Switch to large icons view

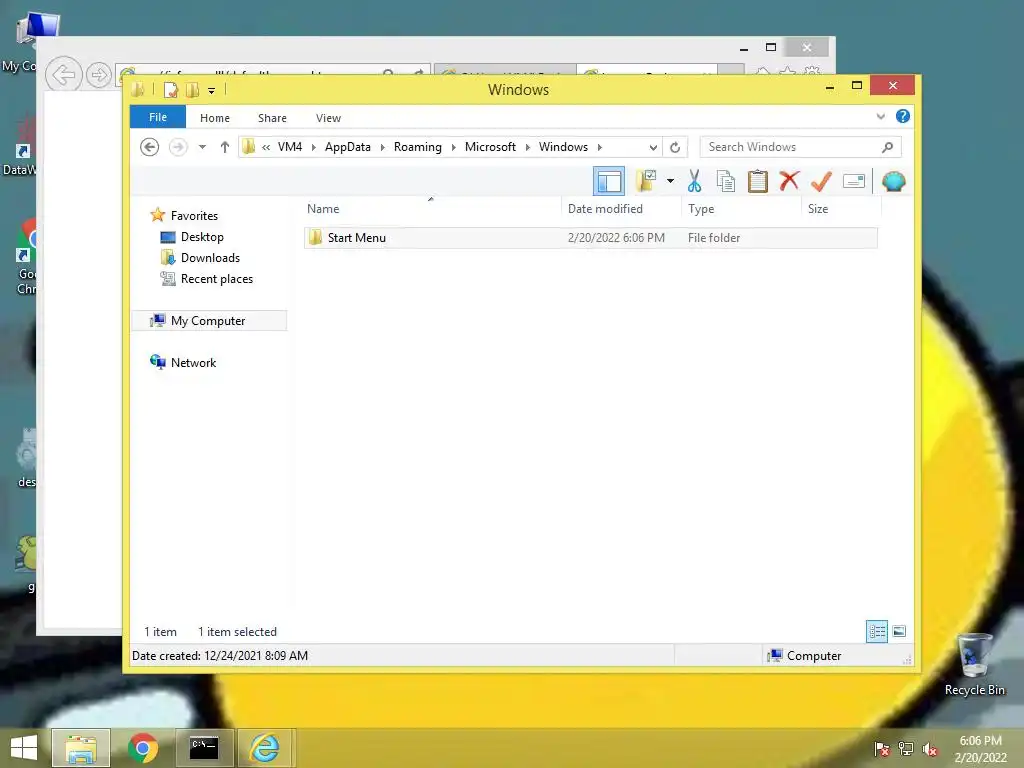(x=899, y=632)
